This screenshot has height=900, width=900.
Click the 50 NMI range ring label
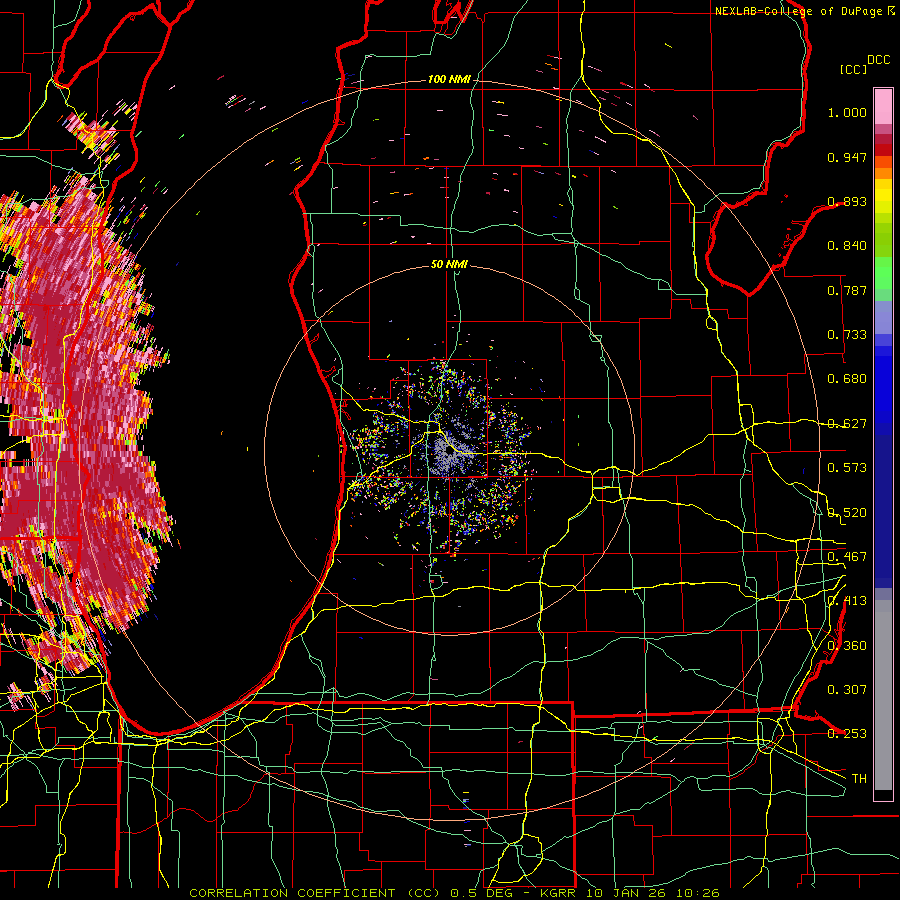(x=449, y=264)
